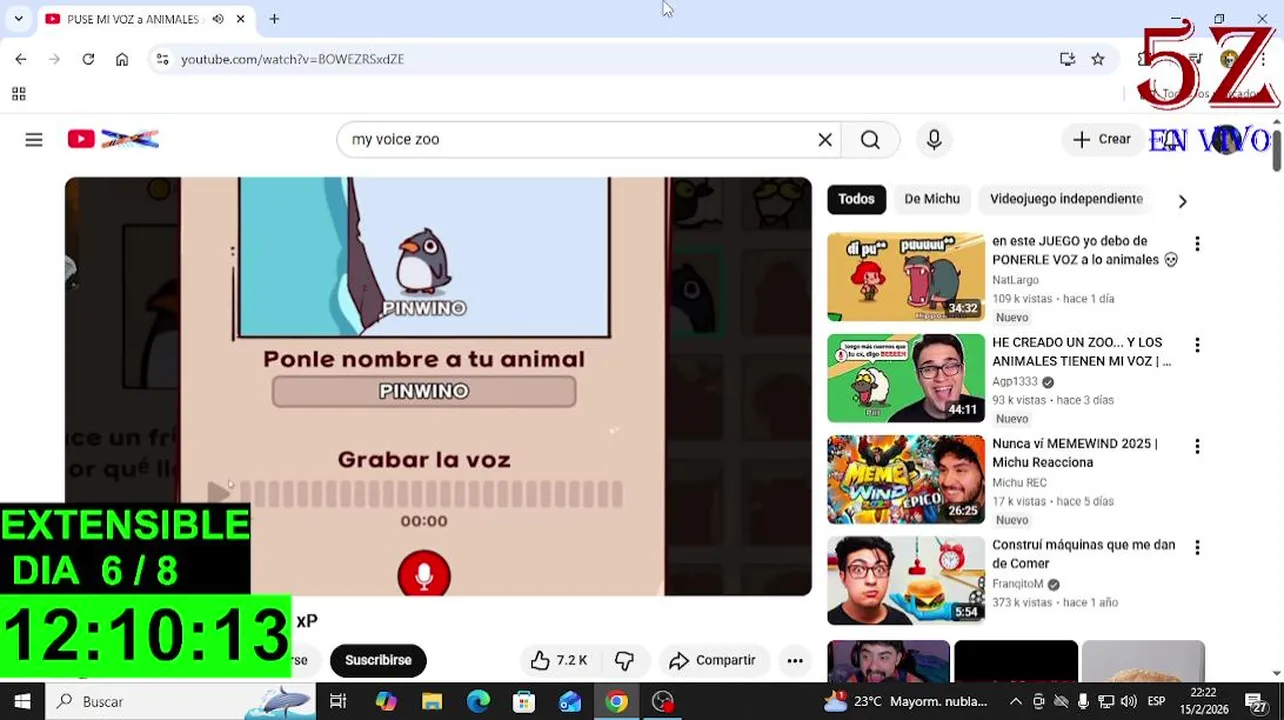Screen dimensions: 1284x720
Task: Select the Todos filter chip
Action: pyautogui.click(x=856, y=199)
